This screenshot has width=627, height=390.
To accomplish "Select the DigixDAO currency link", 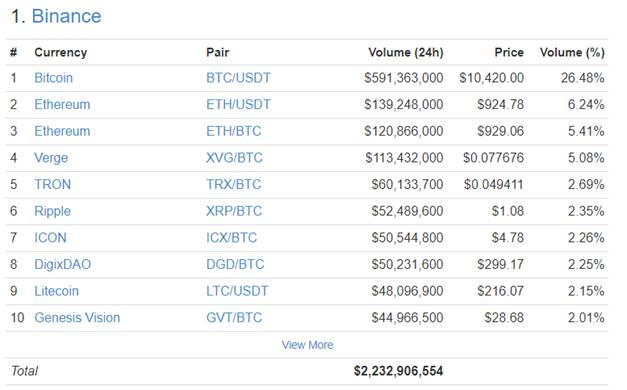I will pyautogui.click(x=63, y=264).
